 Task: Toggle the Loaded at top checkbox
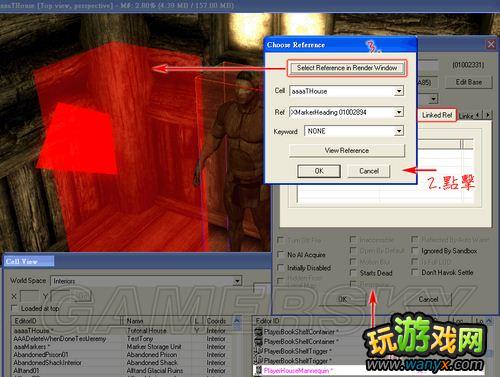click(14, 308)
